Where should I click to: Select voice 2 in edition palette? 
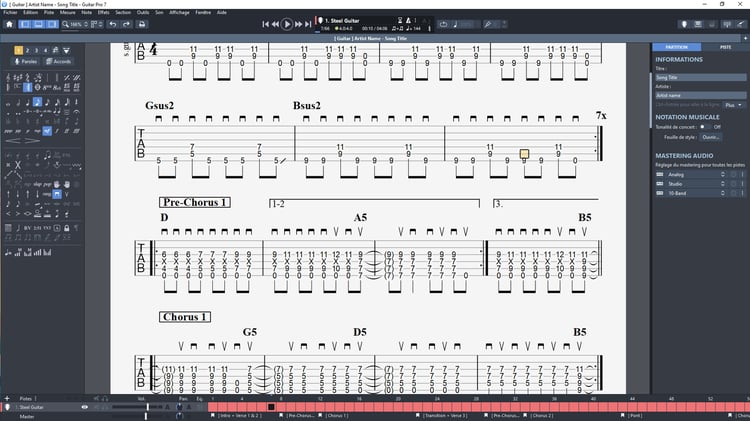pos(27,50)
